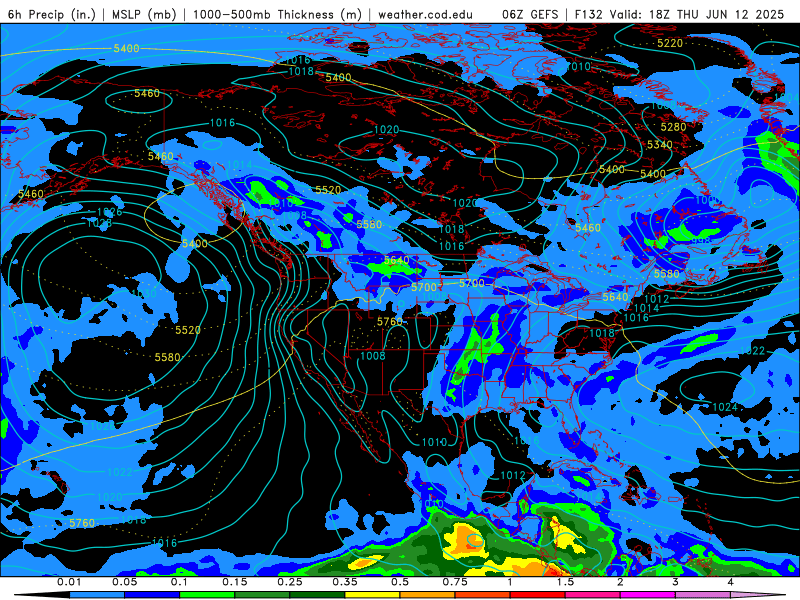Click the '0.05' legend value
The height and width of the screenshot is (600, 800).
tap(124, 582)
